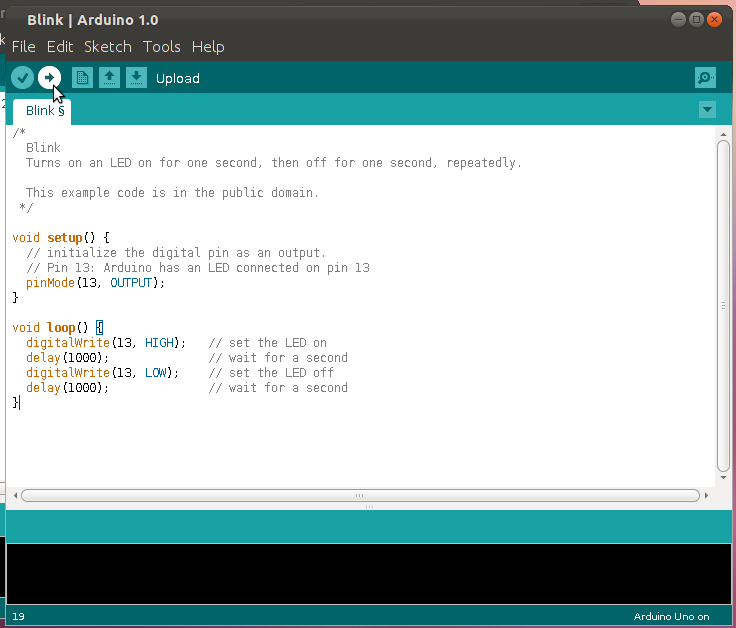Open the Serial Monitor magnifier icon
The height and width of the screenshot is (628, 736).
click(705, 77)
